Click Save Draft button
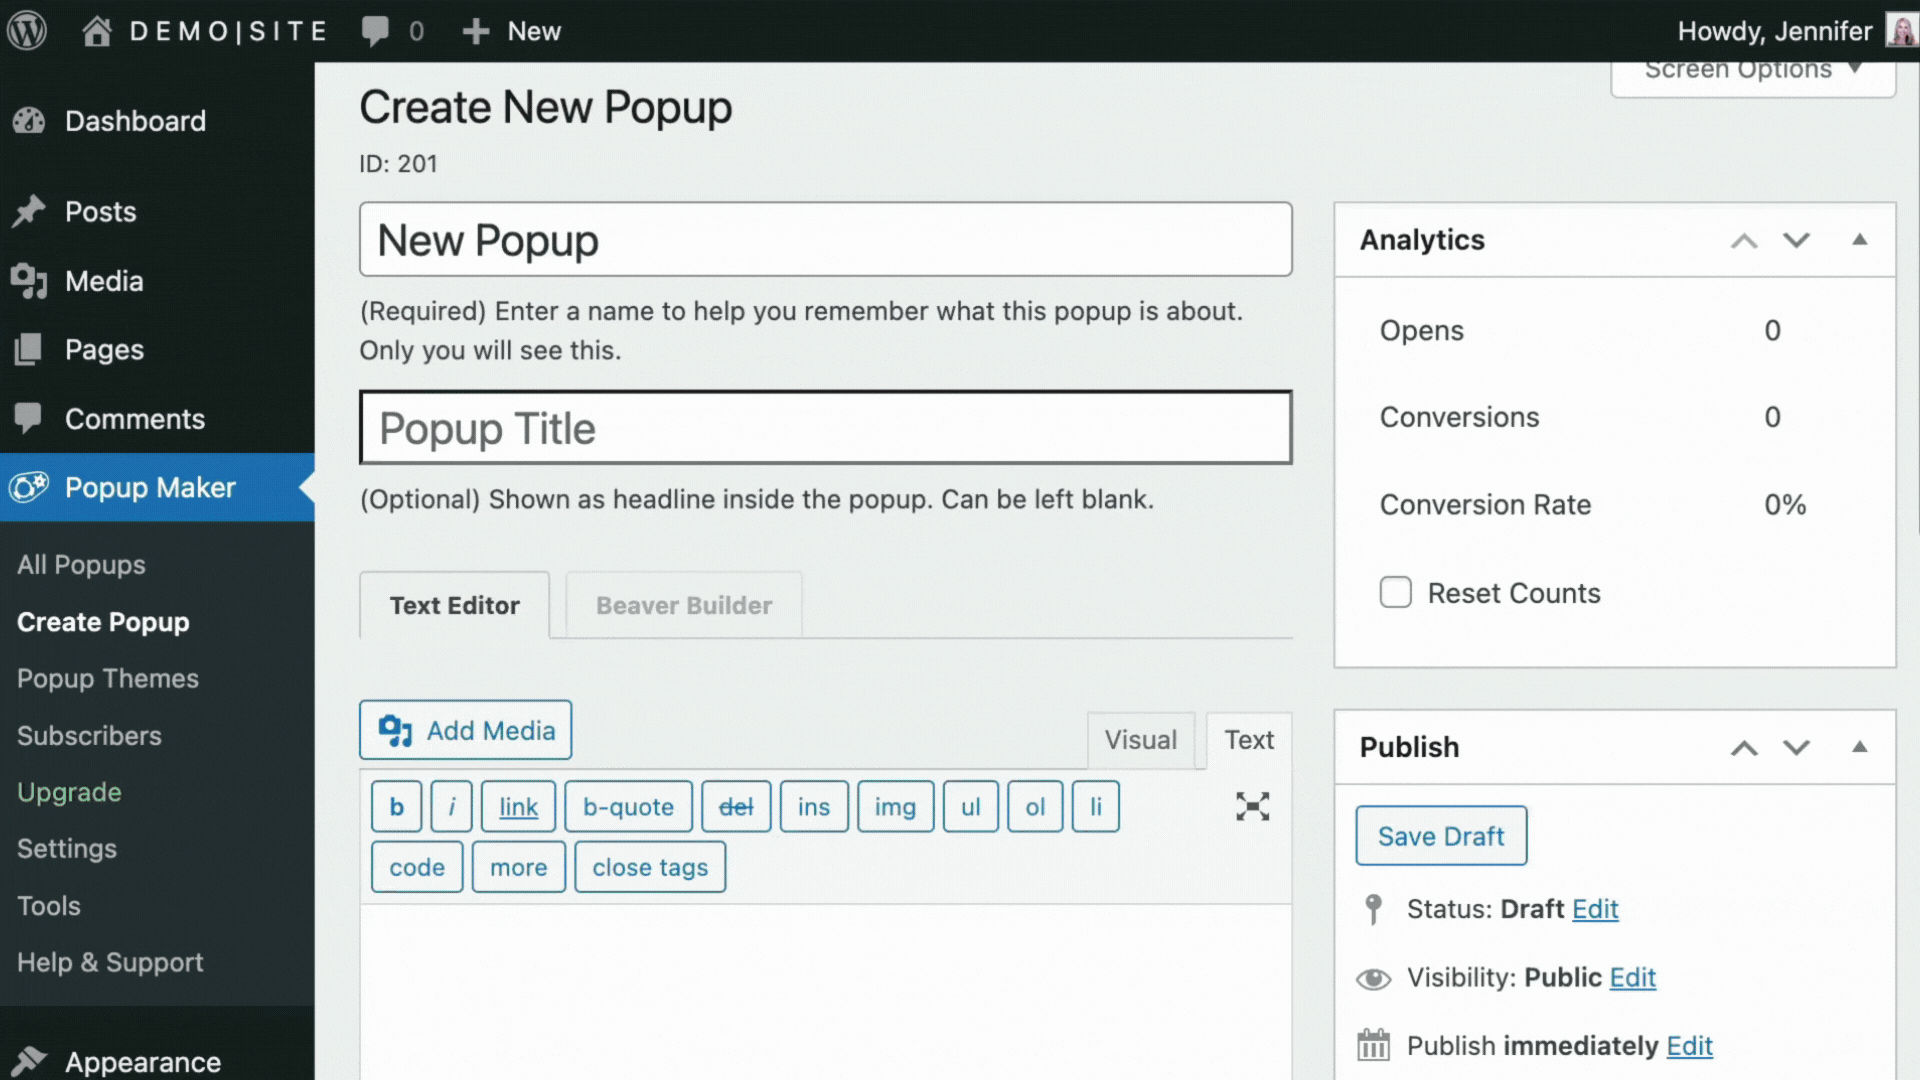Viewport: 1920px width, 1080px height. [1441, 835]
